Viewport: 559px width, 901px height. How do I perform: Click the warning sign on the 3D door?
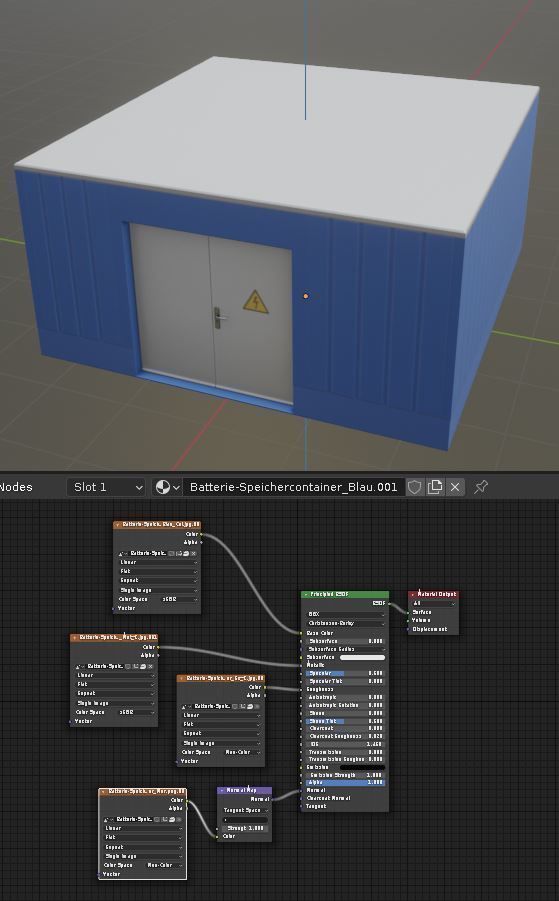255,302
